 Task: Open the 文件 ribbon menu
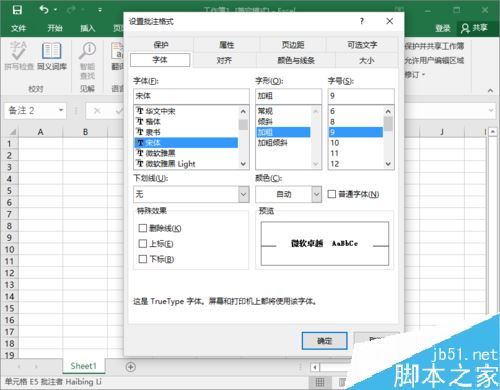pyautogui.click(x=18, y=28)
